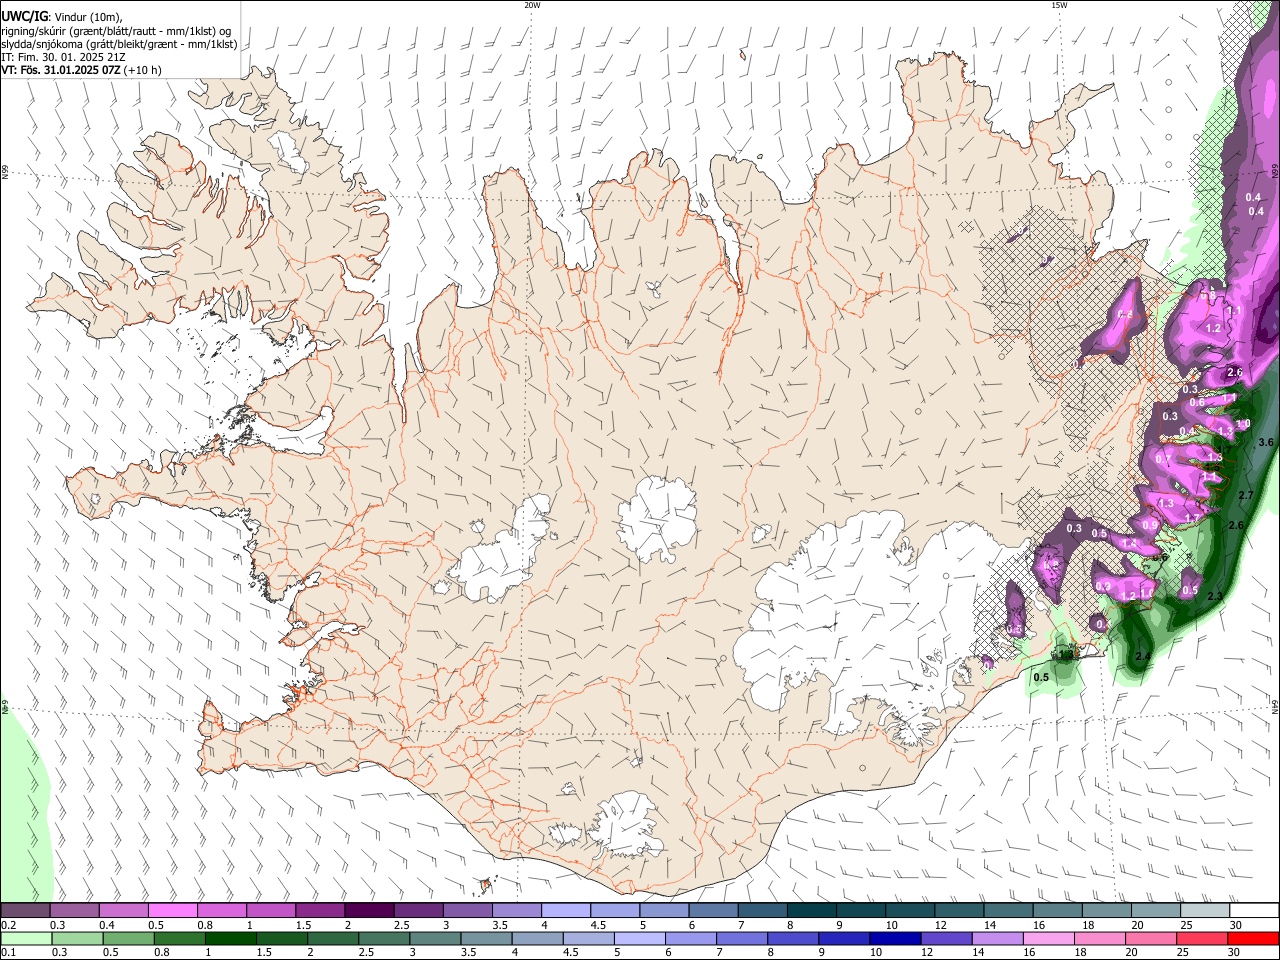The image size is (1280, 960).
Task: Pick dark purple snow swatch between 2 and 2.5
Action: click(x=369, y=911)
